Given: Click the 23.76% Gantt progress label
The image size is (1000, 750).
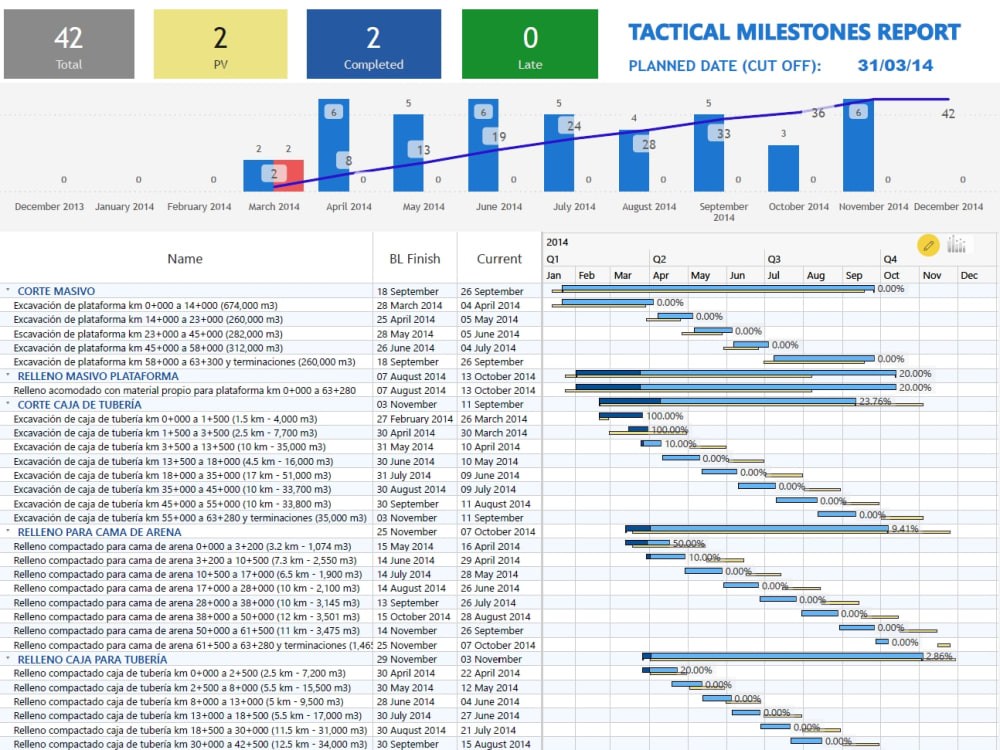Looking at the screenshot, I should [875, 401].
